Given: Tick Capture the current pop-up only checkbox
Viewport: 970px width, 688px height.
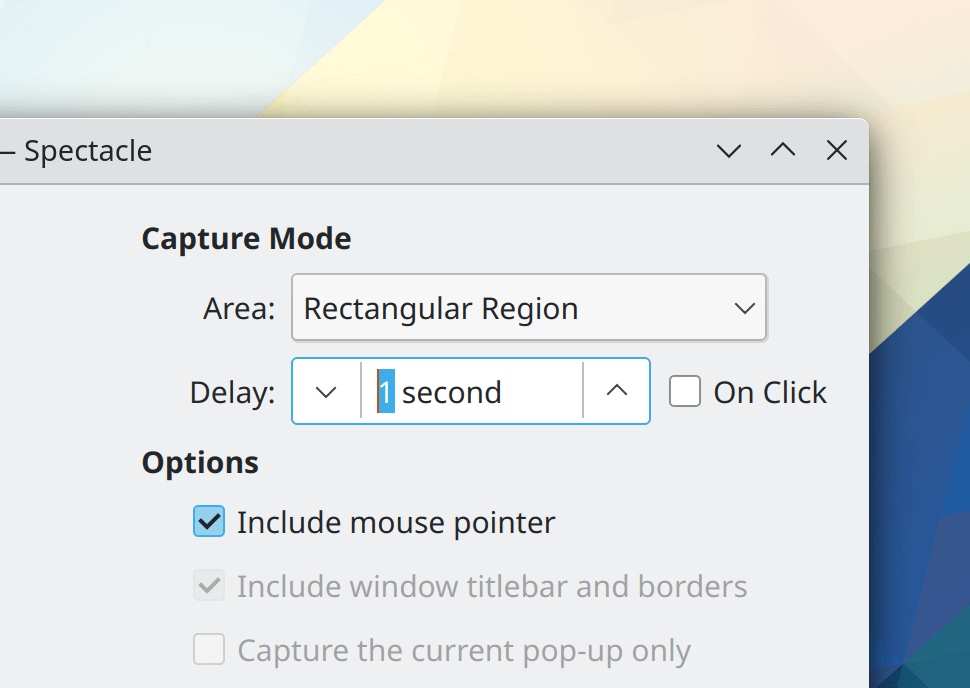Looking at the screenshot, I should (x=209, y=651).
